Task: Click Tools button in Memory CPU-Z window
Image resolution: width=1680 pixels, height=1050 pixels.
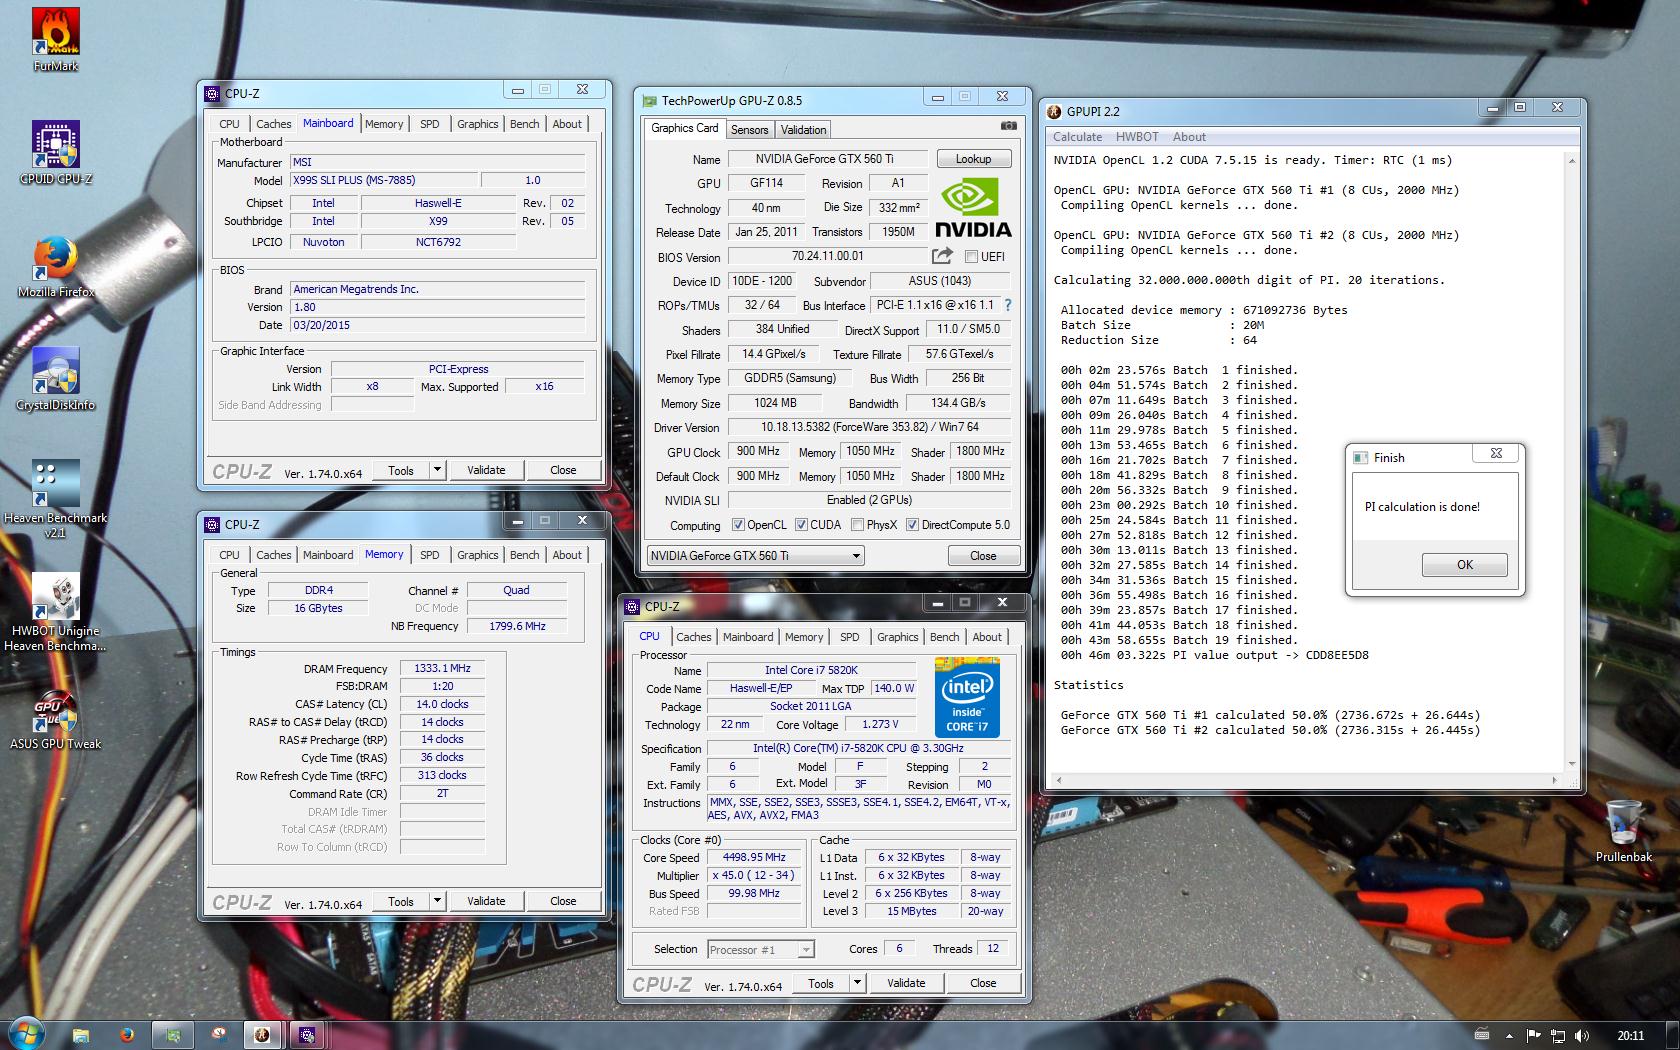Action: point(401,901)
